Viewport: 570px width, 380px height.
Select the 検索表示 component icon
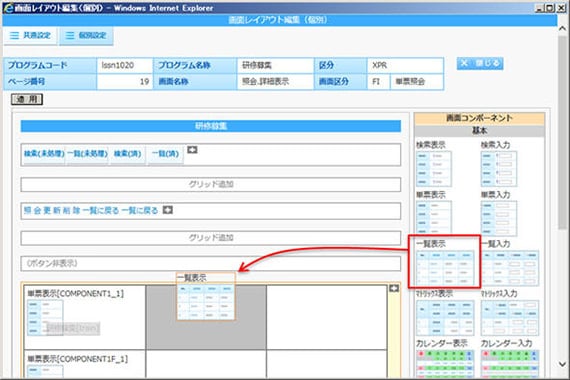tap(434, 169)
